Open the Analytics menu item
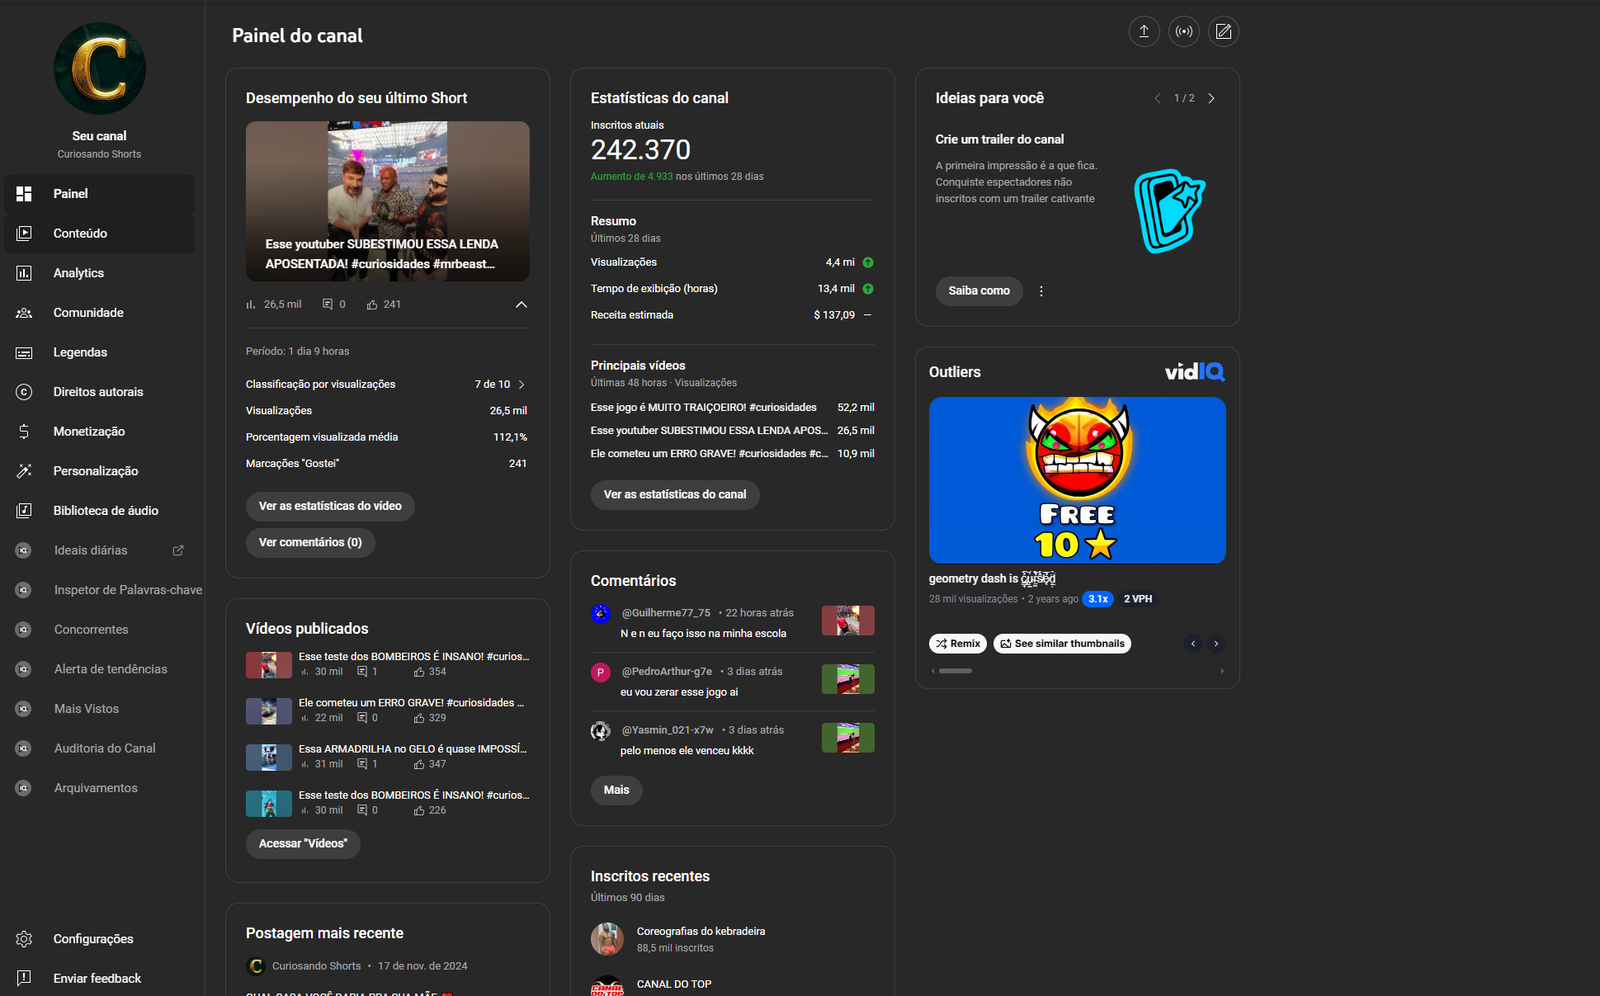 coord(100,273)
